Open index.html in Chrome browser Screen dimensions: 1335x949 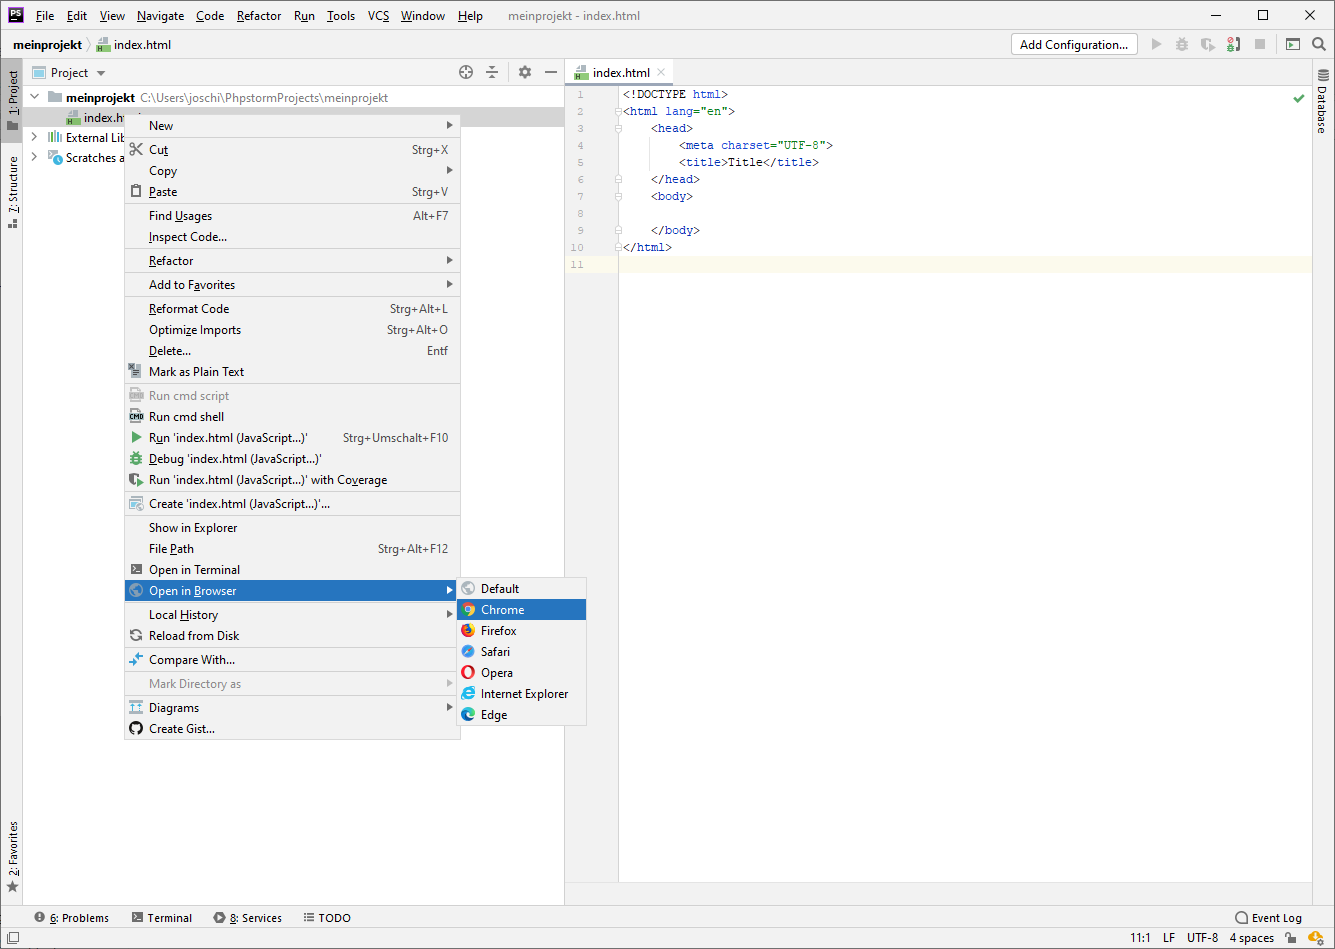(502, 610)
